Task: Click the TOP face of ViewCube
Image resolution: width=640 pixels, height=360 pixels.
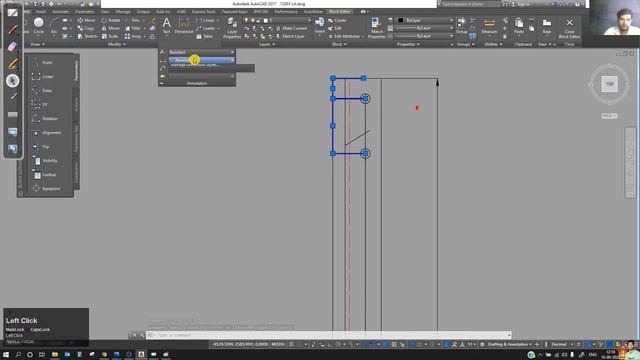Action: tap(609, 84)
